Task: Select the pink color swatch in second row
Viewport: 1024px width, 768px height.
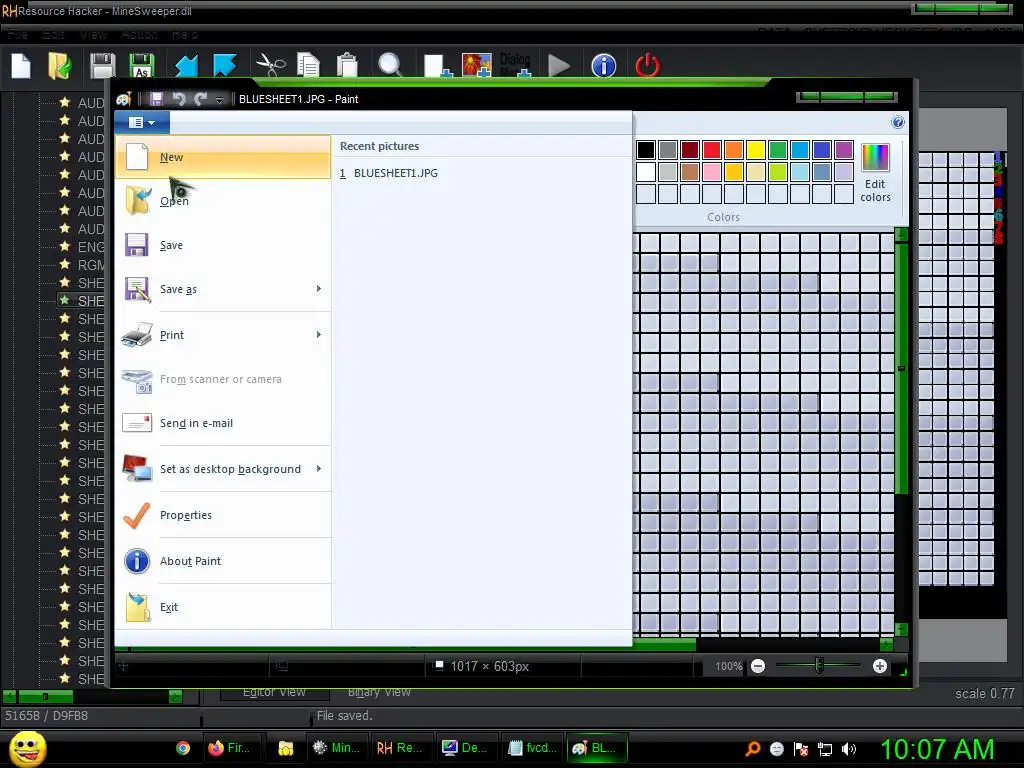Action: (712, 172)
